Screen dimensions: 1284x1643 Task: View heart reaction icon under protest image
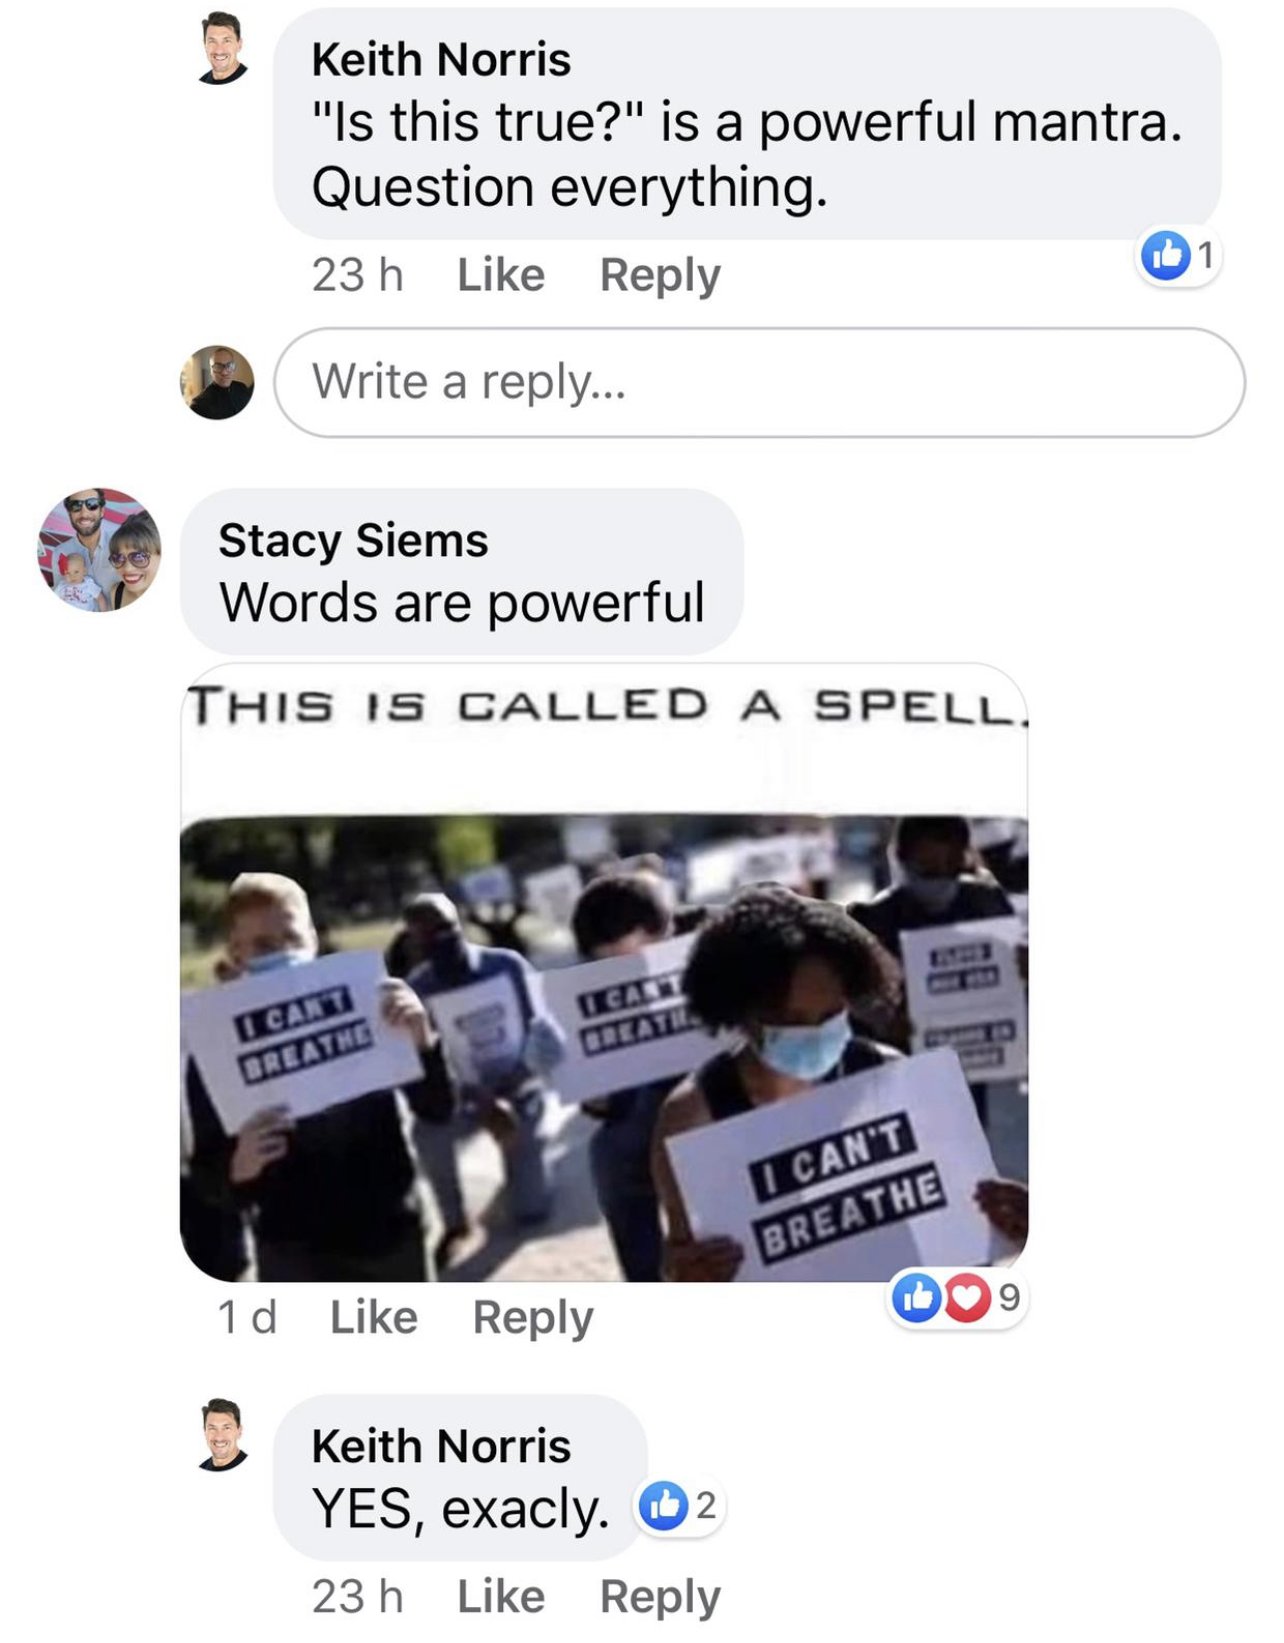pyautogui.click(x=964, y=1297)
